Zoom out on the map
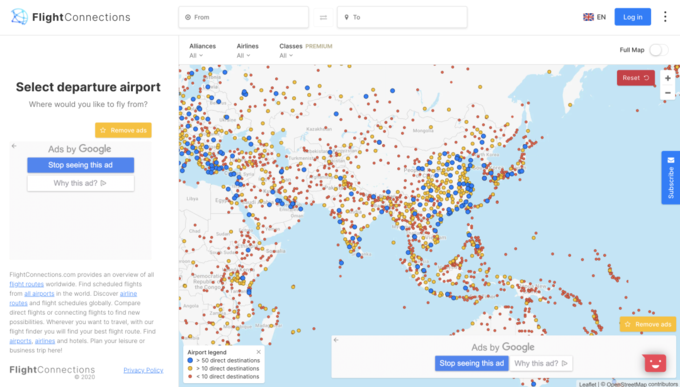This screenshot has width=680, height=387. coord(667,93)
